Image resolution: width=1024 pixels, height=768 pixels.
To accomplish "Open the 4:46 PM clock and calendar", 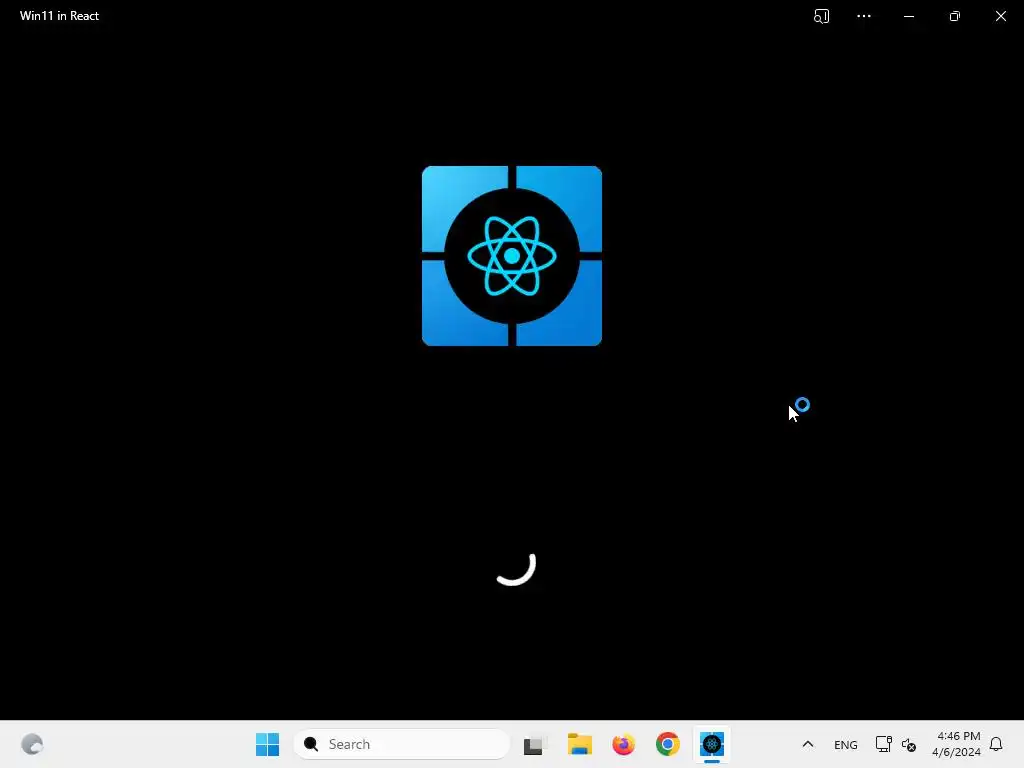I will click(956, 744).
